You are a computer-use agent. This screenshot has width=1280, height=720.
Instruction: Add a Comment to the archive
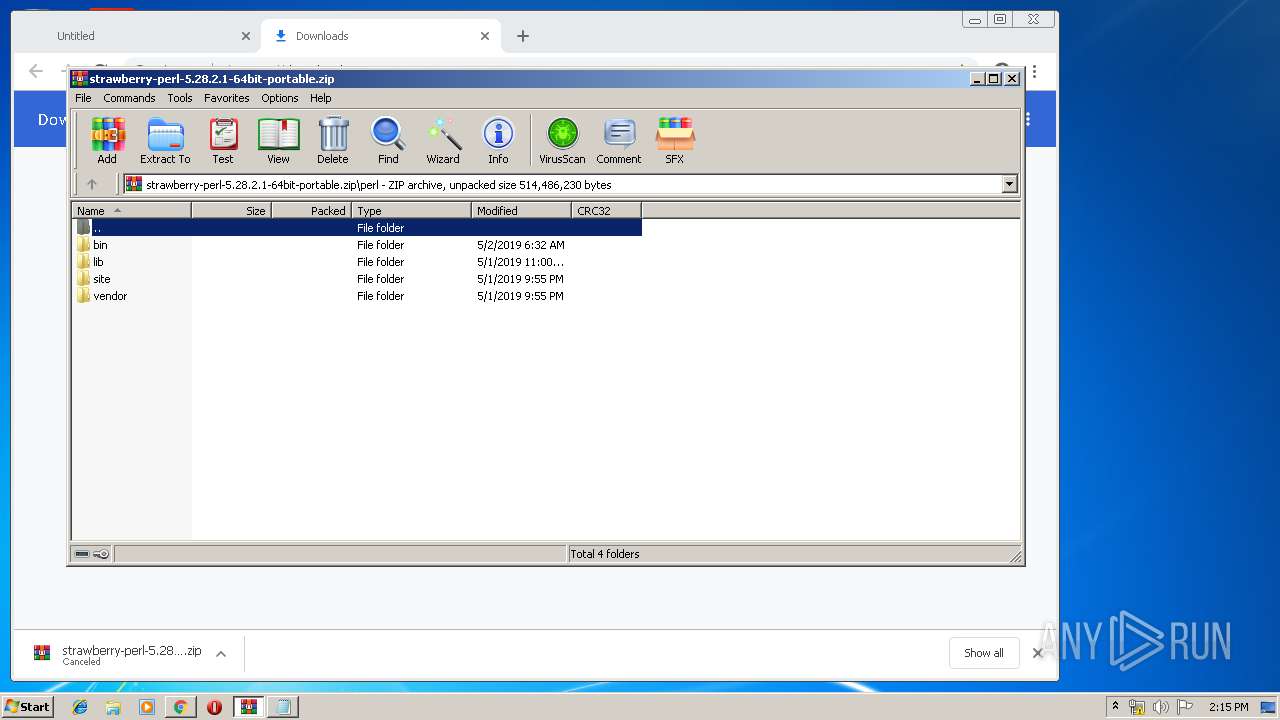click(619, 140)
